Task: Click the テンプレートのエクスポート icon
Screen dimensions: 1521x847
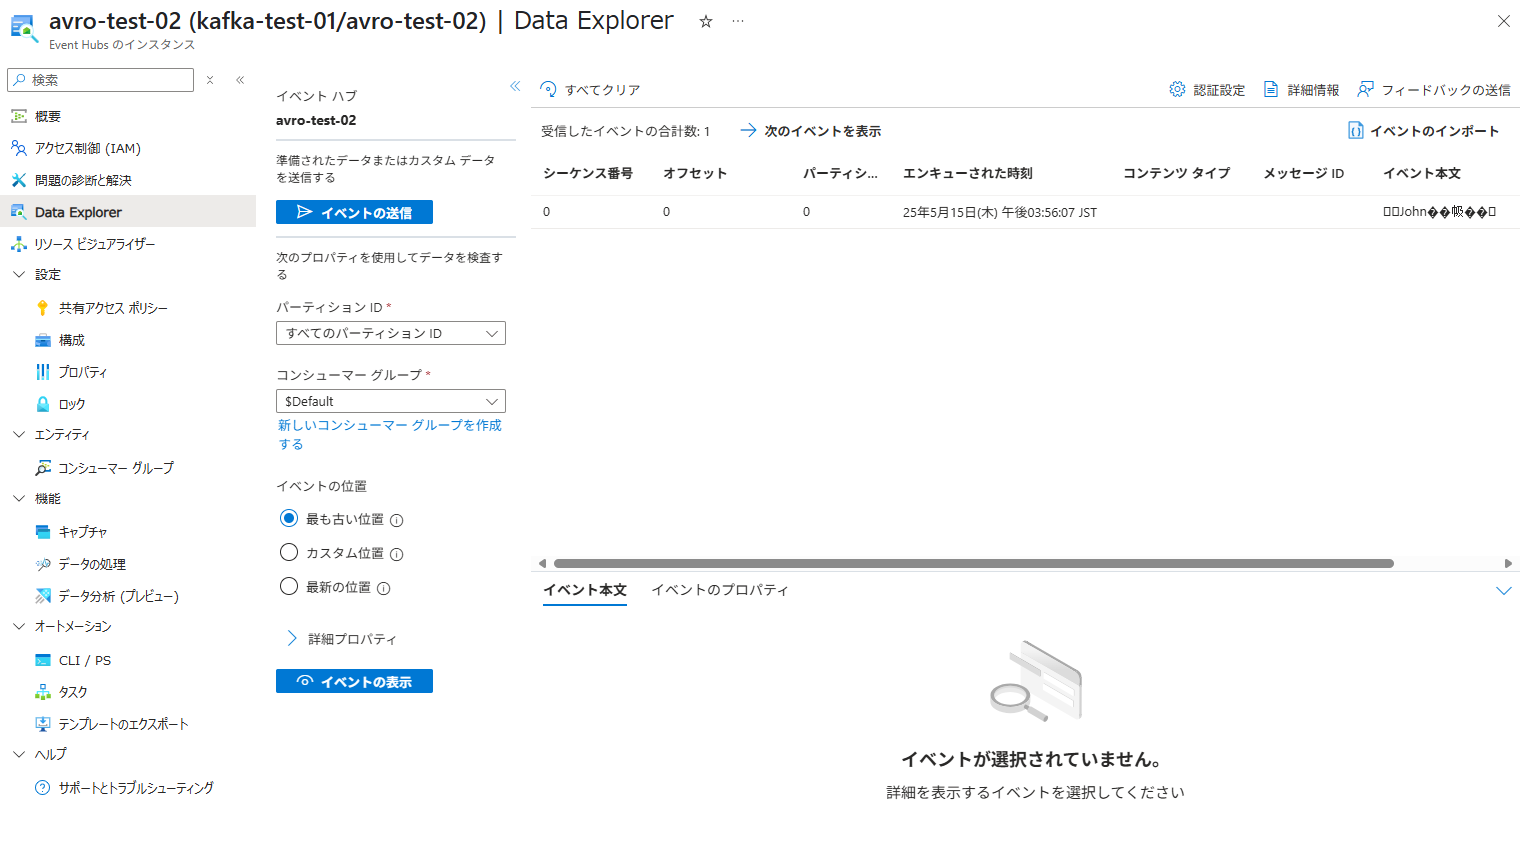Action: pos(42,724)
